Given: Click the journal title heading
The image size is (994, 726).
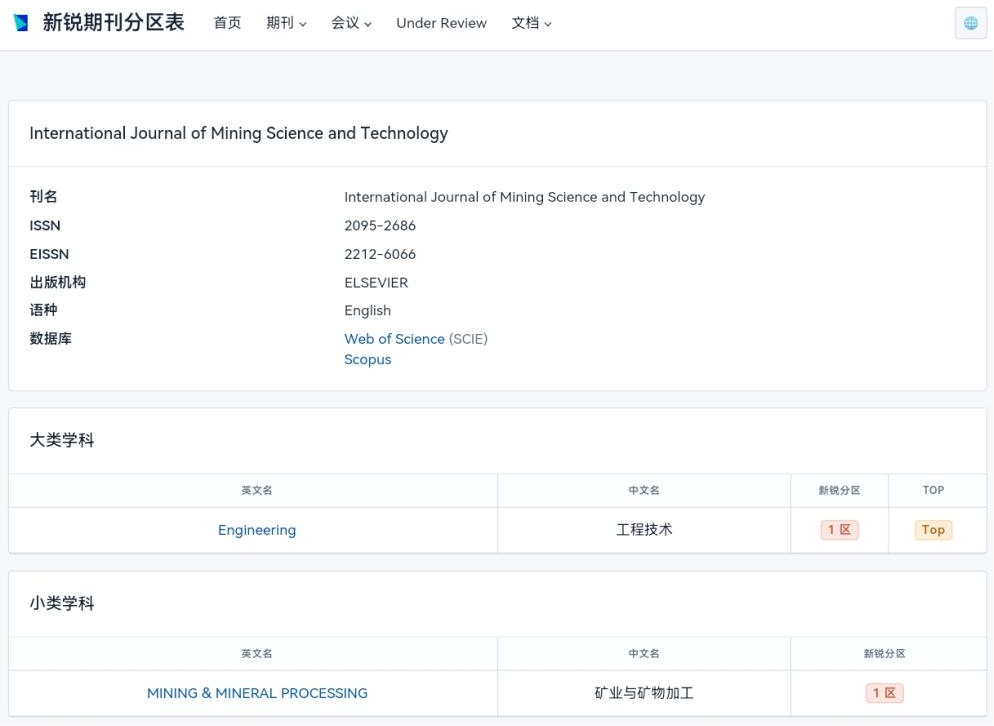Looking at the screenshot, I should coord(238,133).
